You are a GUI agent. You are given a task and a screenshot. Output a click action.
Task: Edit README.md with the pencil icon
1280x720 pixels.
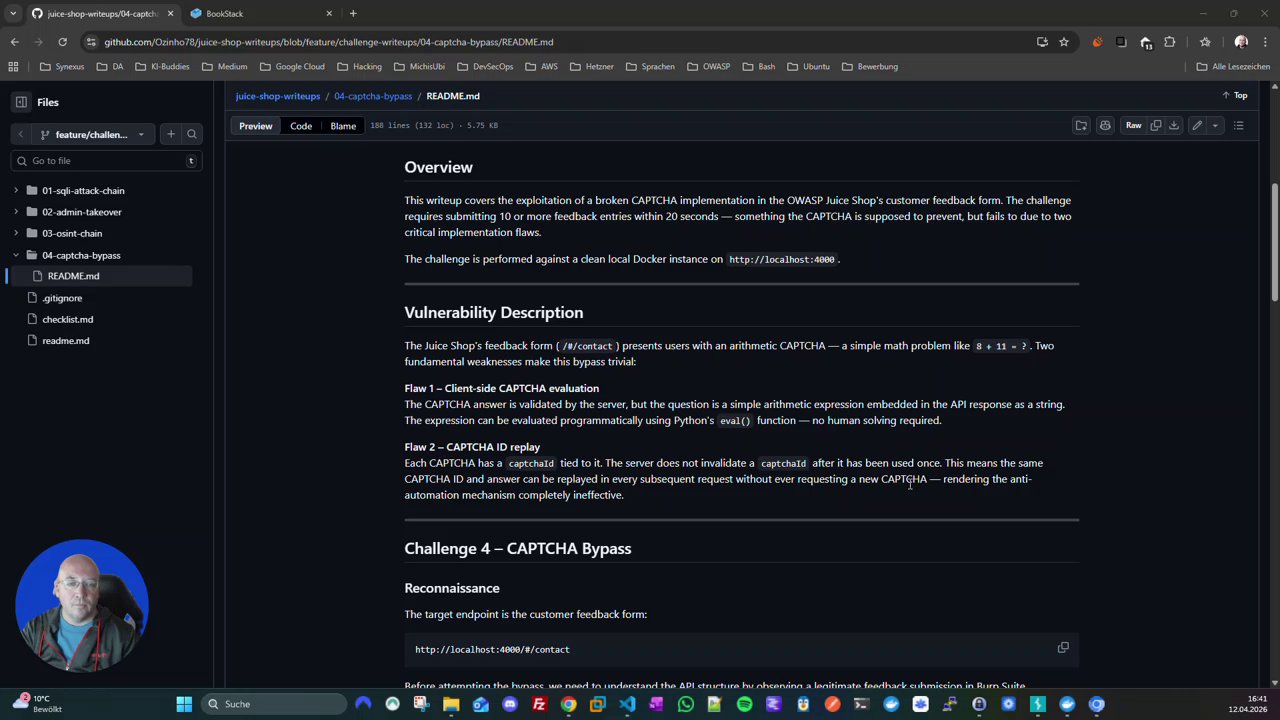pos(1197,125)
